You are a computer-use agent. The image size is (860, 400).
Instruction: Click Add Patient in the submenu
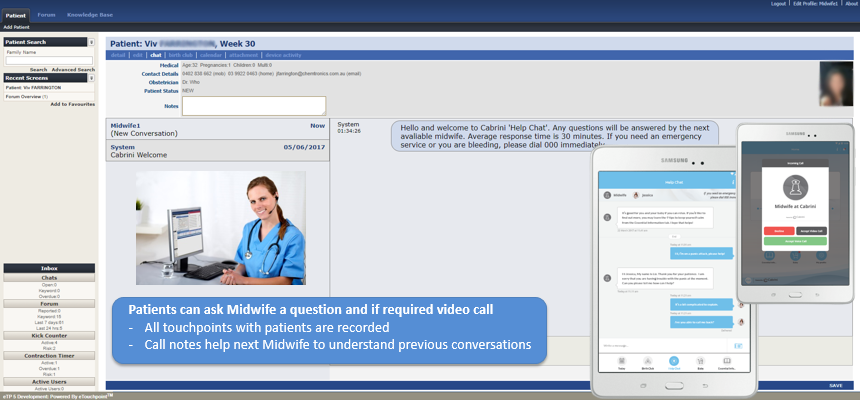pyautogui.click(x=16, y=27)
